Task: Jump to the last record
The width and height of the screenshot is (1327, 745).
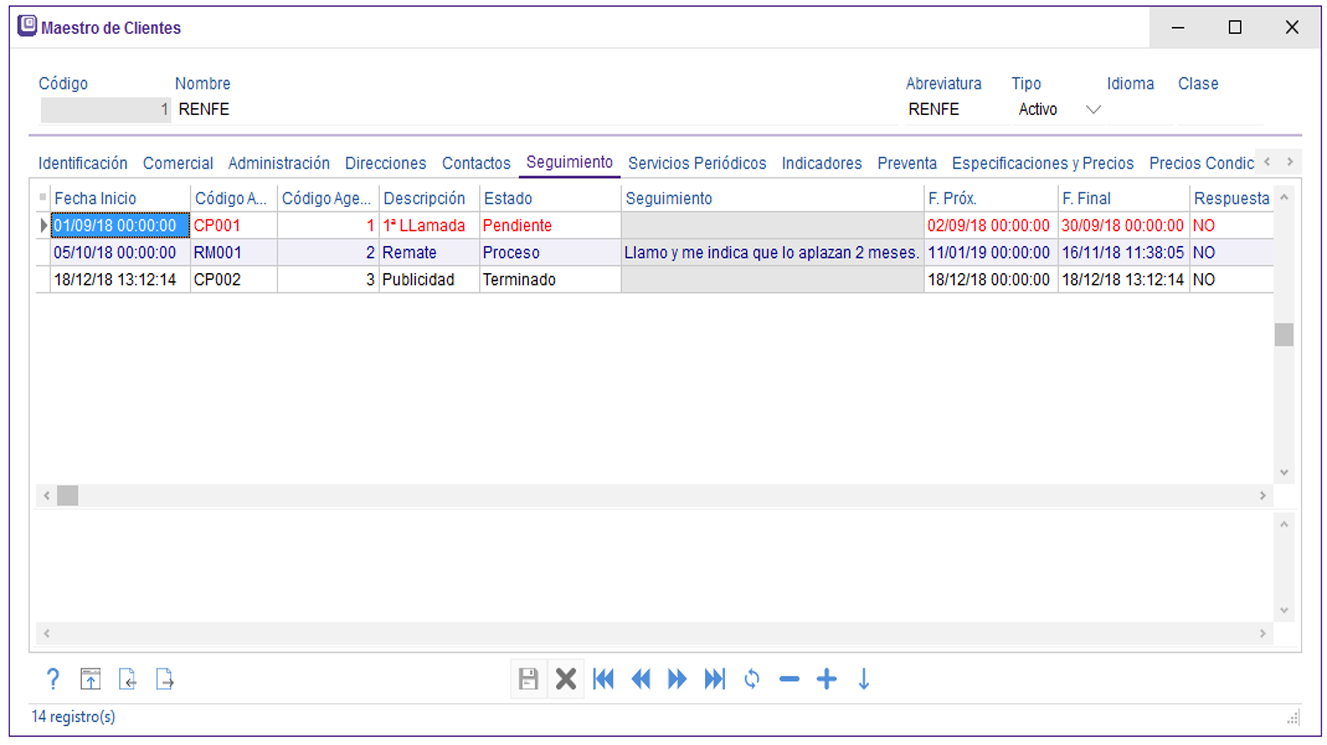Action: (x=714, y=679)
